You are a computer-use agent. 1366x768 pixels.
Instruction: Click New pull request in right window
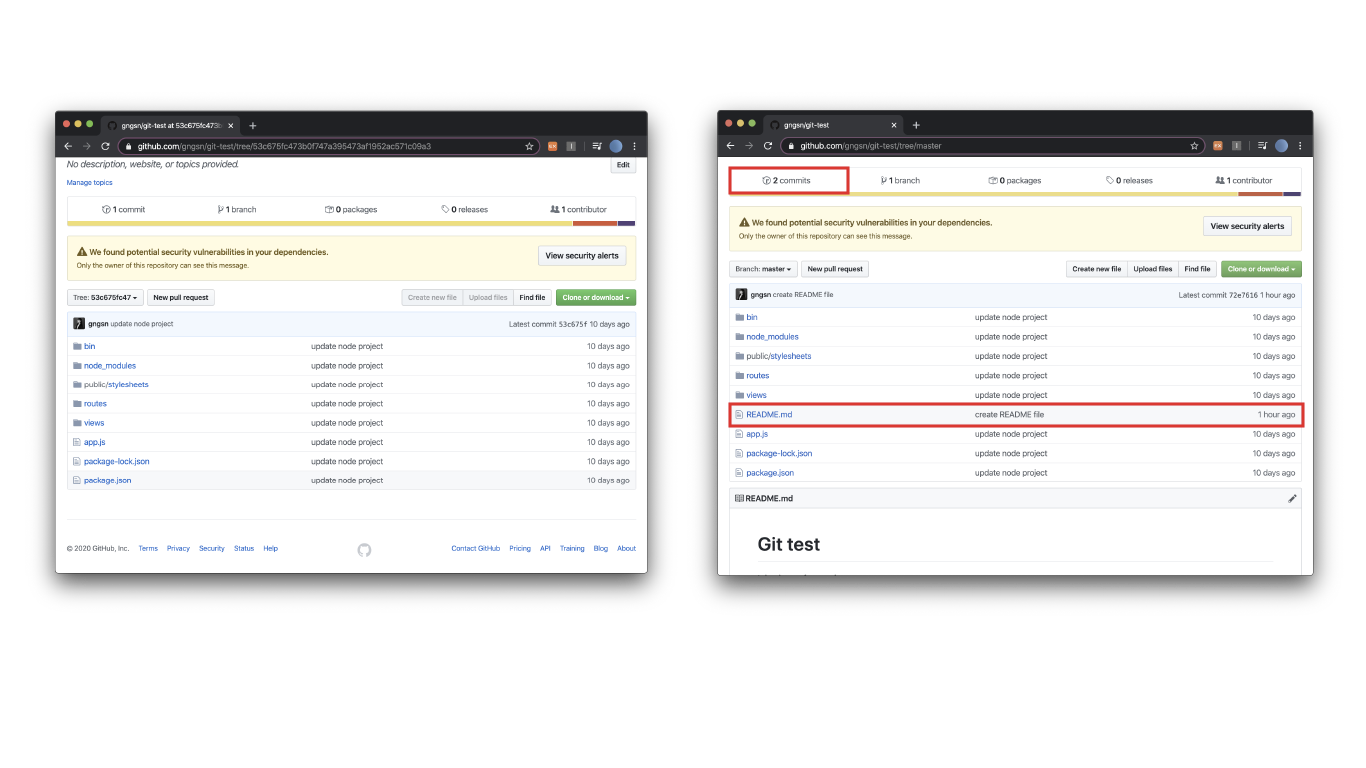pos(835,269)
